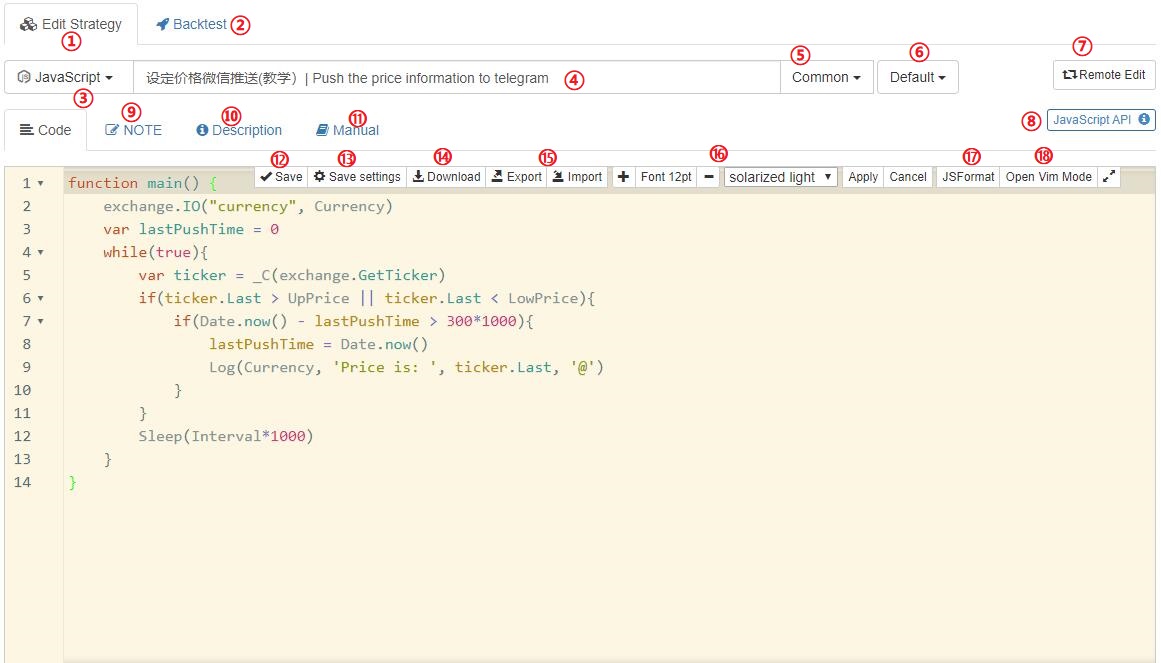Open the Description tab
Viewport: 1161px width, 663px height.
click(238, 130)
